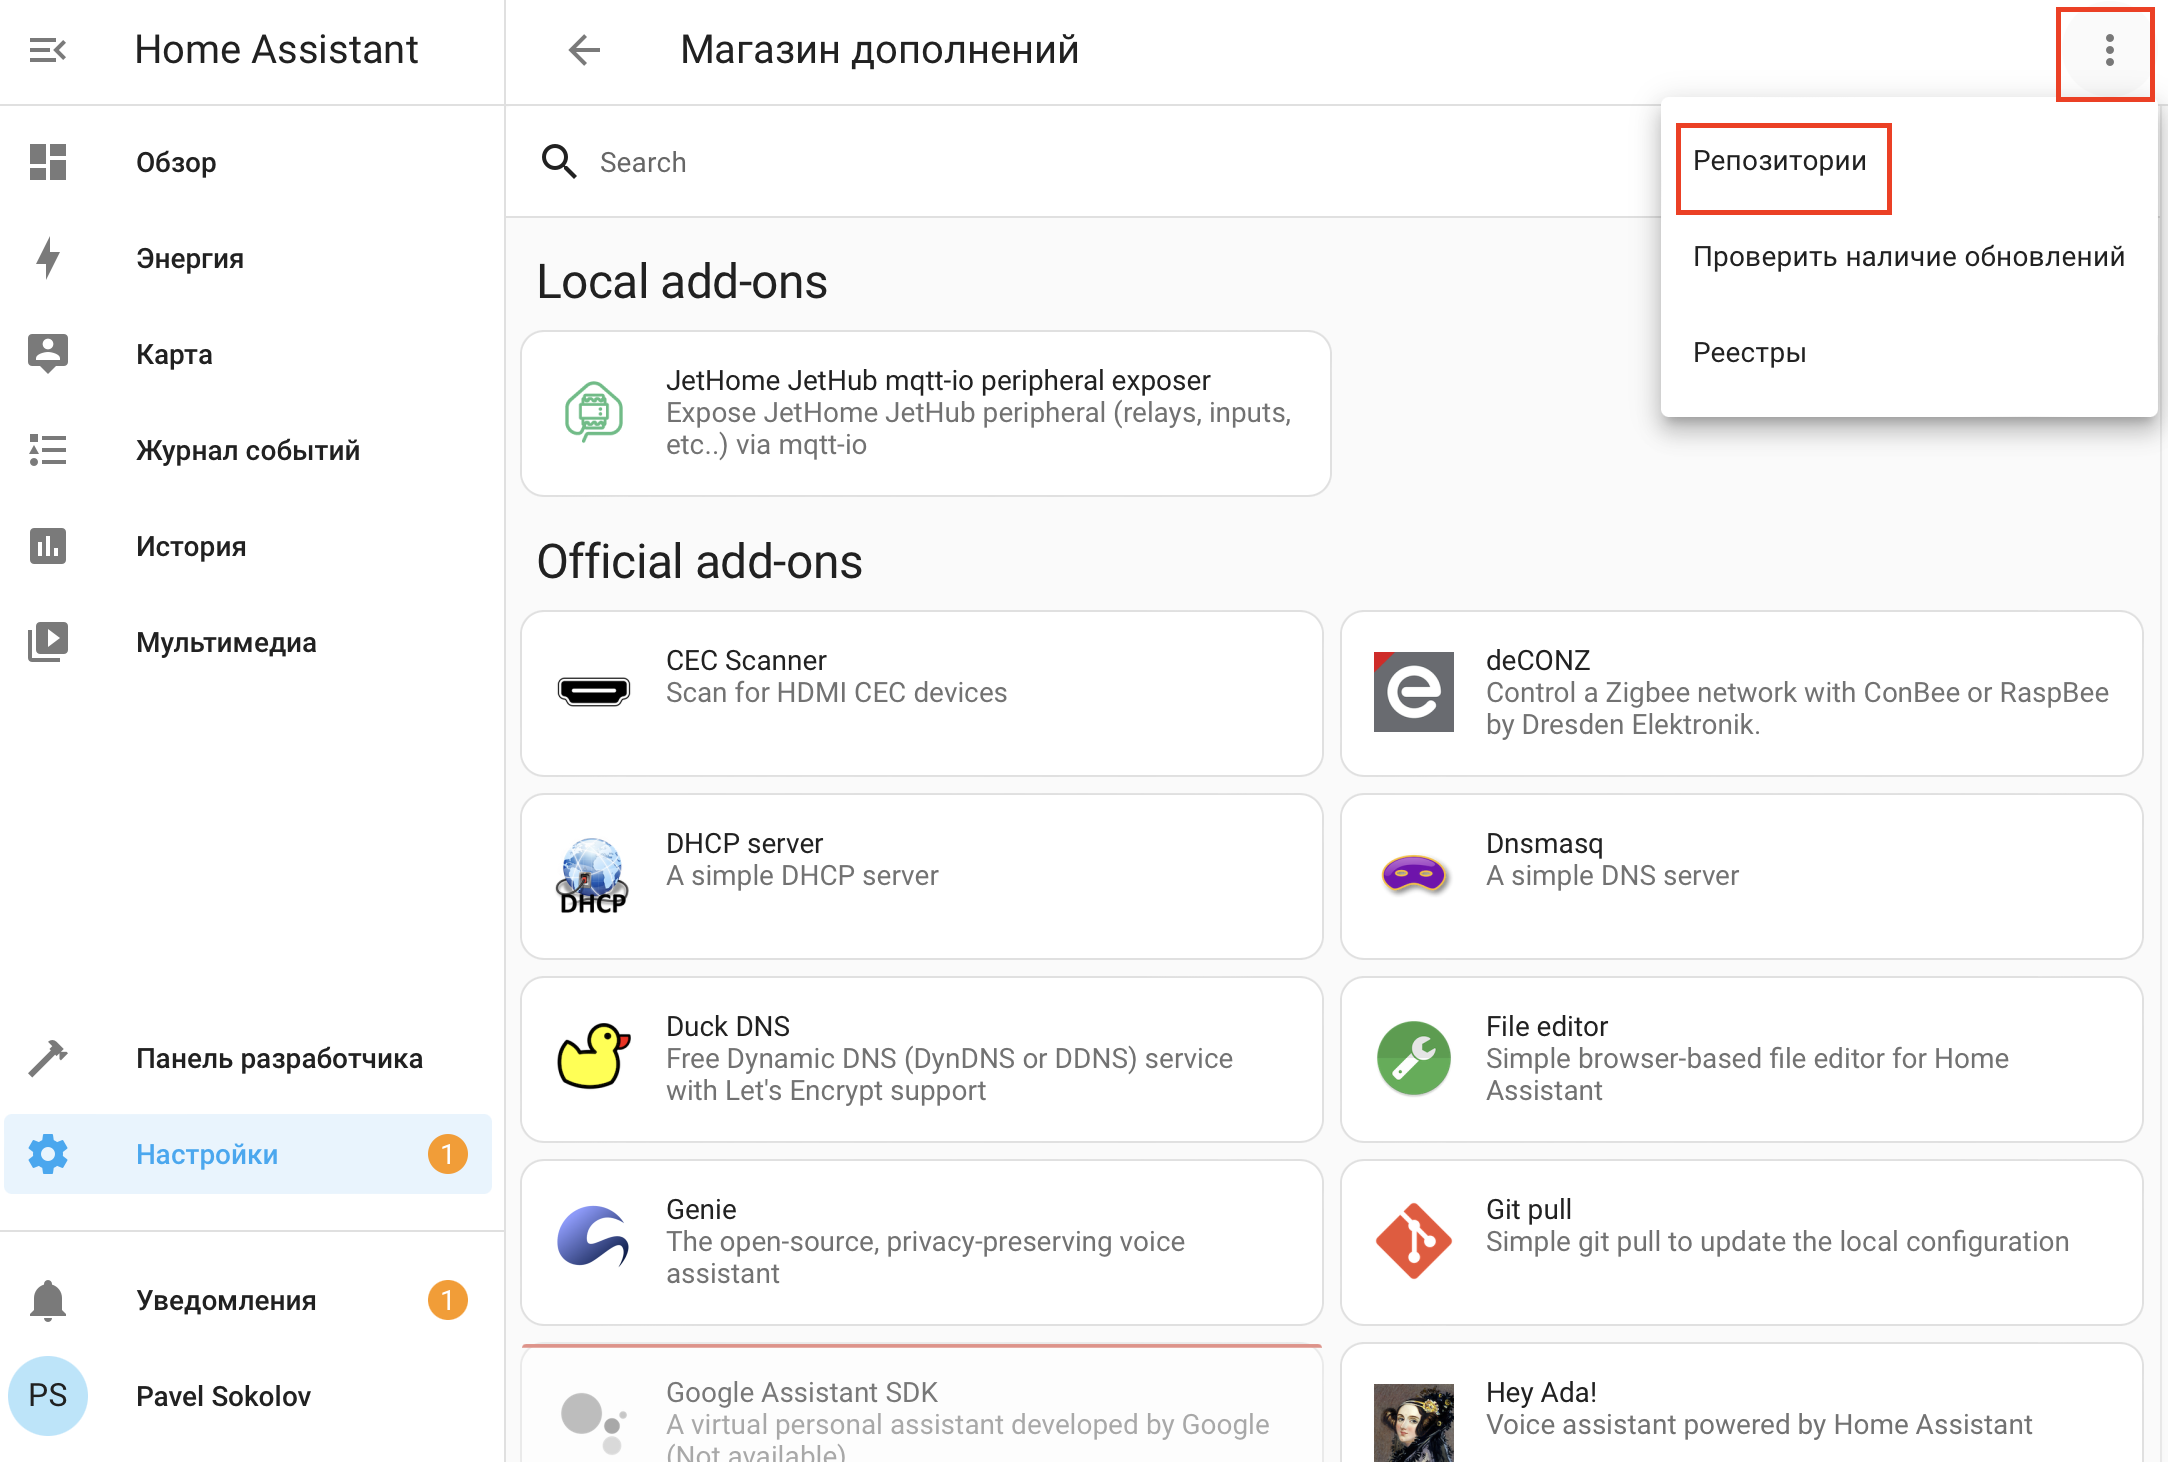Click the three-dot overflow menu button

pos(2108,50)
